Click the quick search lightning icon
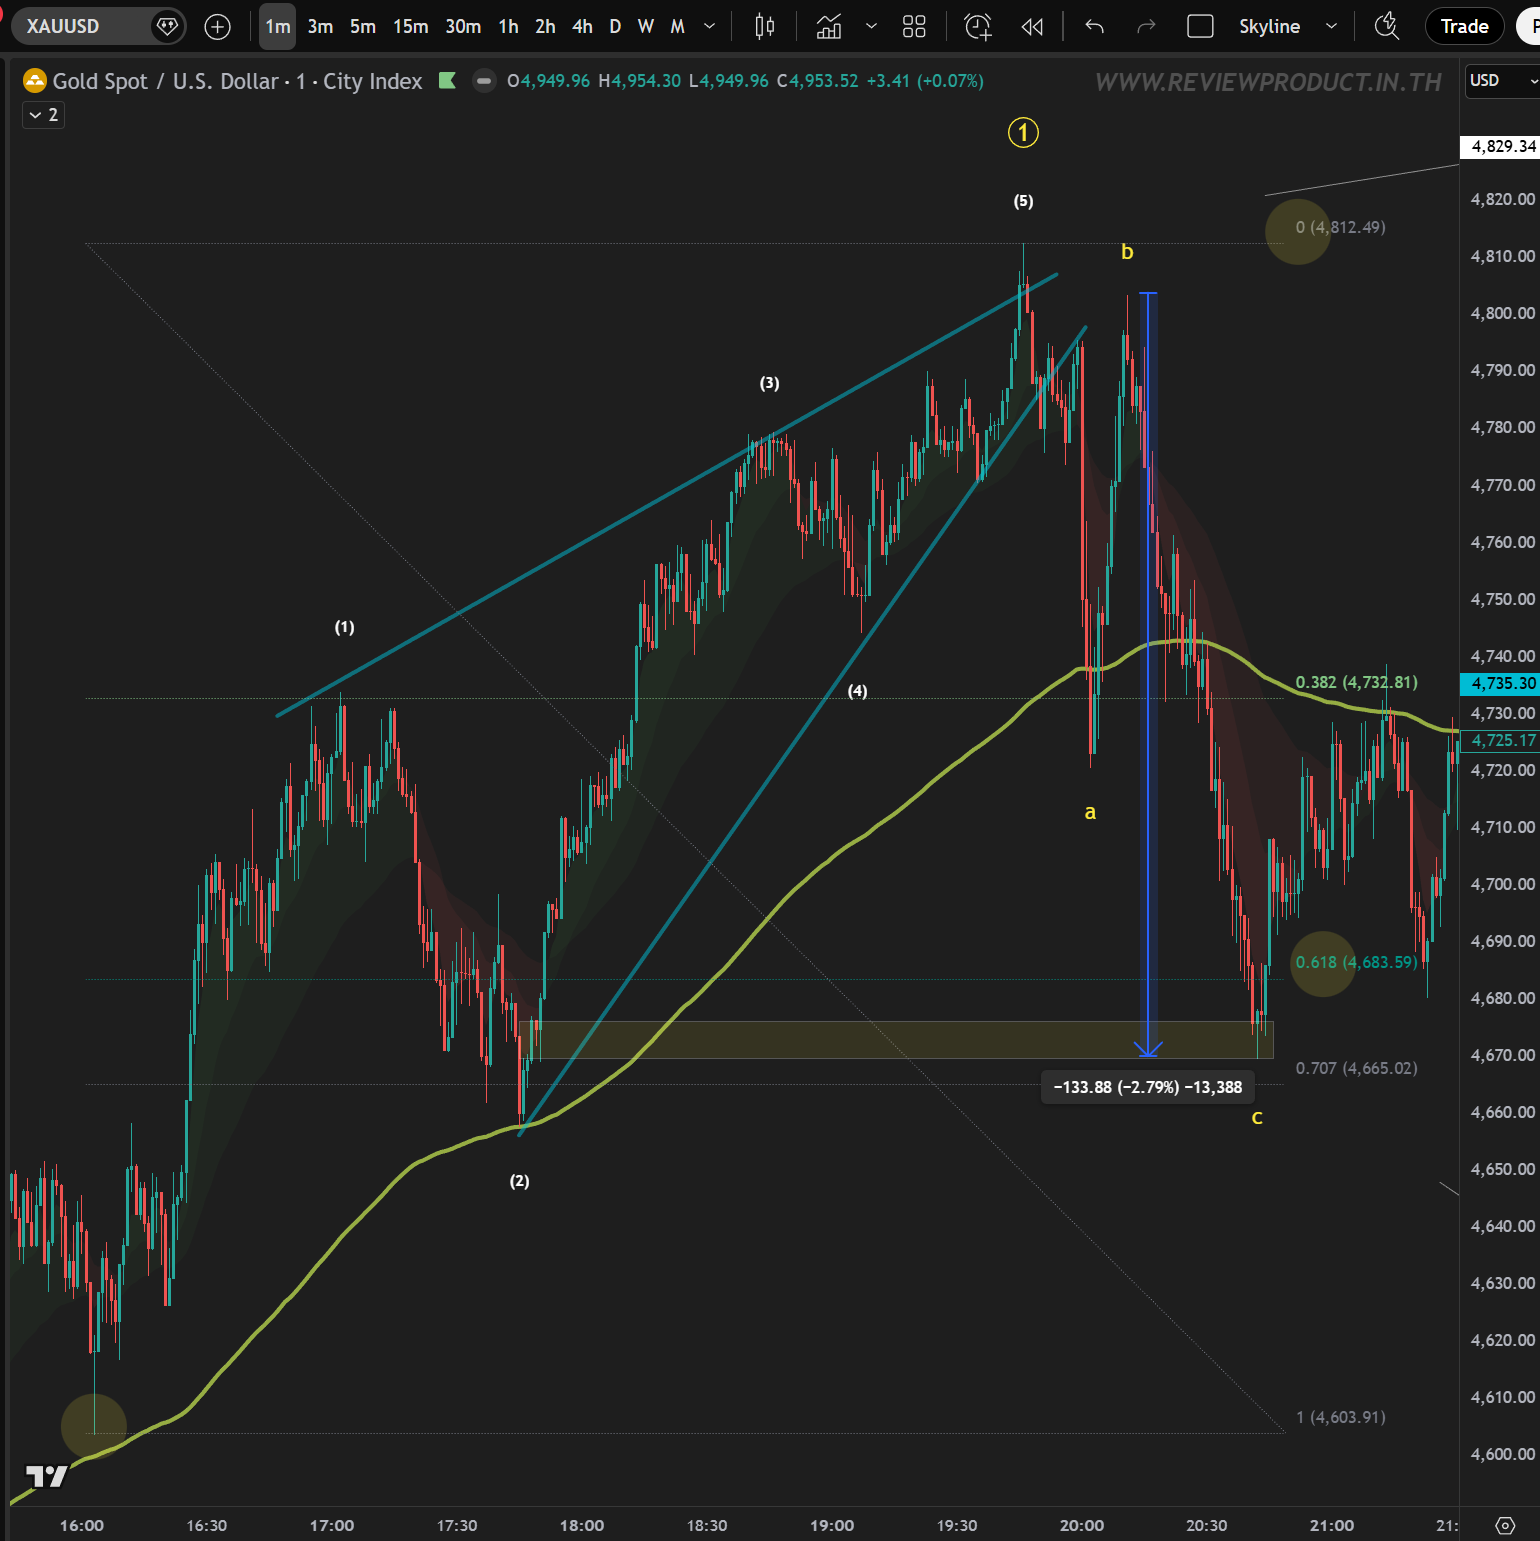 tap(1387, 27)
